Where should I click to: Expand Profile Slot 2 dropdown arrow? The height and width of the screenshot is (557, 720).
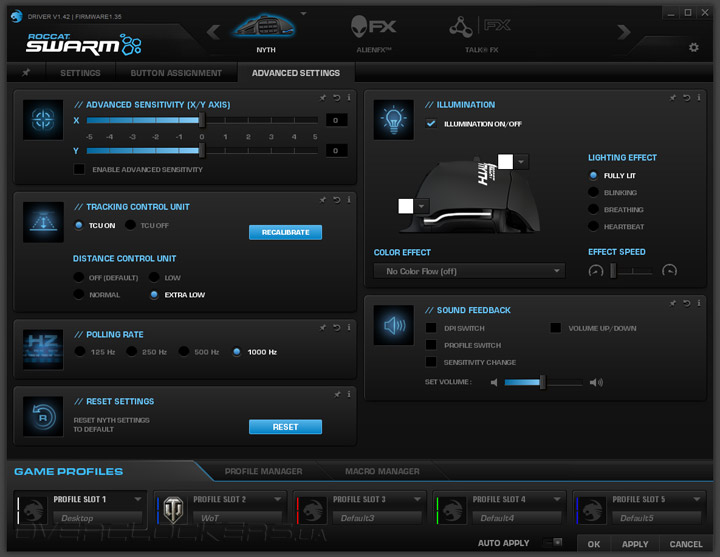[277, 499]
